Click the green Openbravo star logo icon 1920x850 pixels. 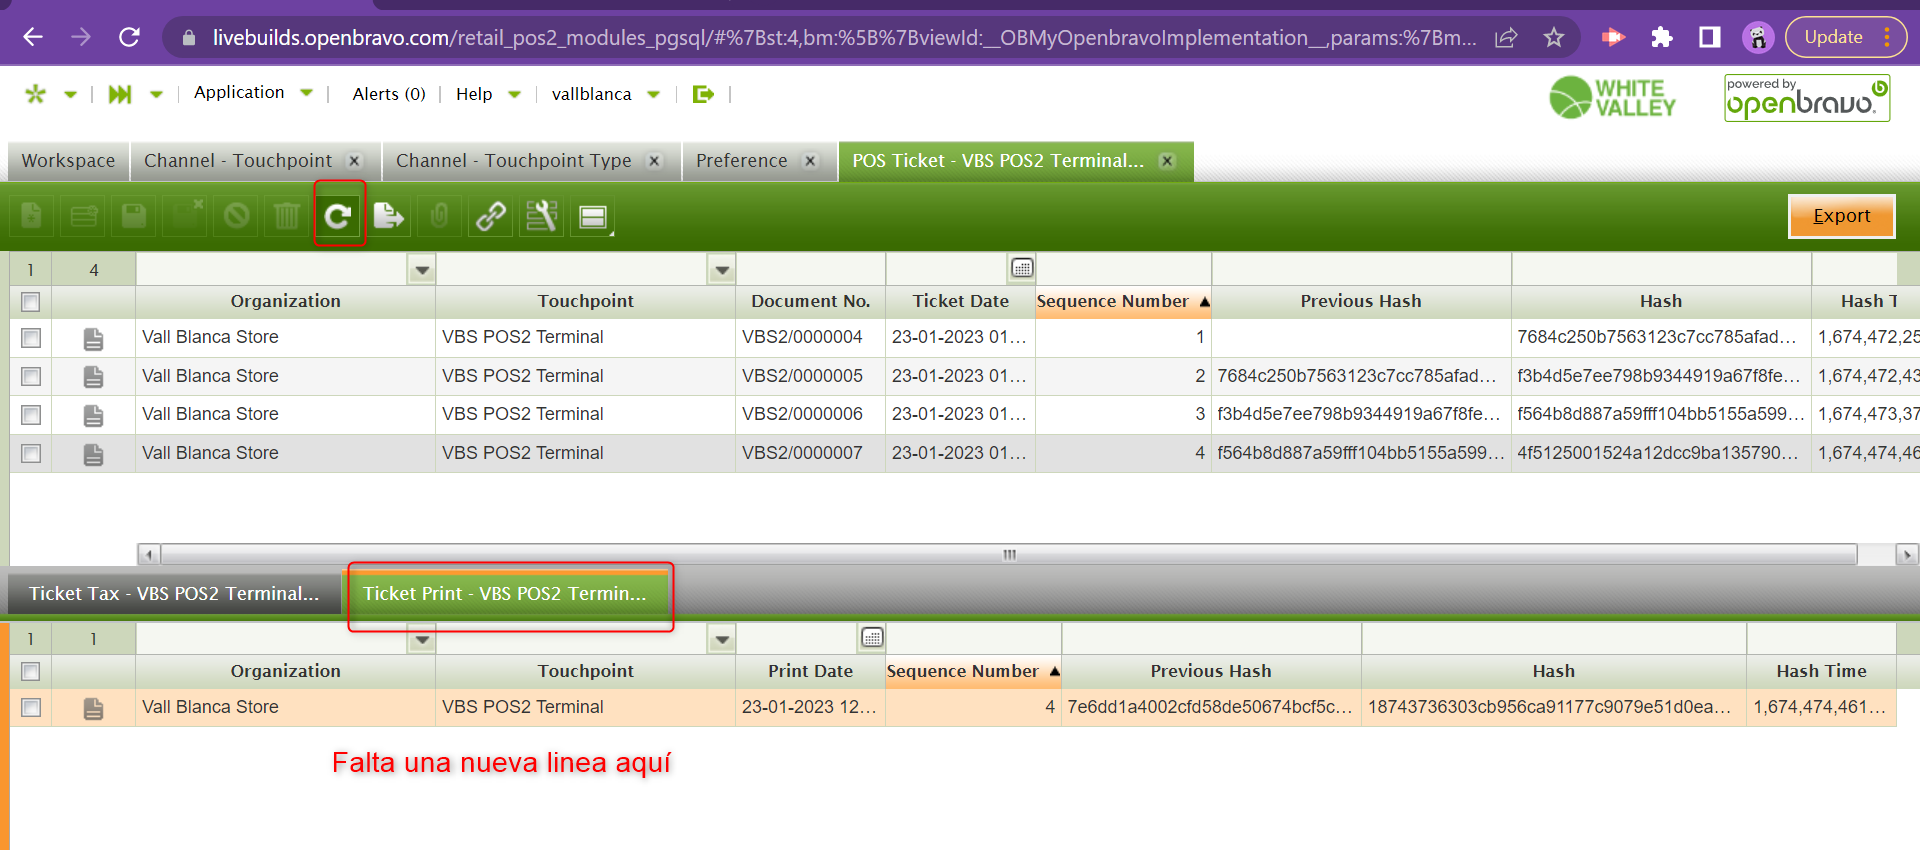[x=36, y=94]
